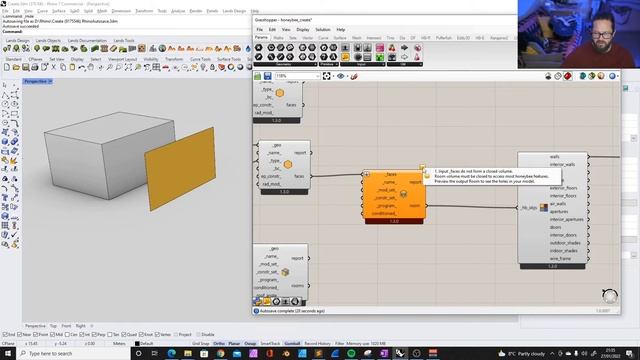Expand the Primitive group panel in Params tab
Image resolution: width=640 pixels, height=360 pixels.
[329, 64]
